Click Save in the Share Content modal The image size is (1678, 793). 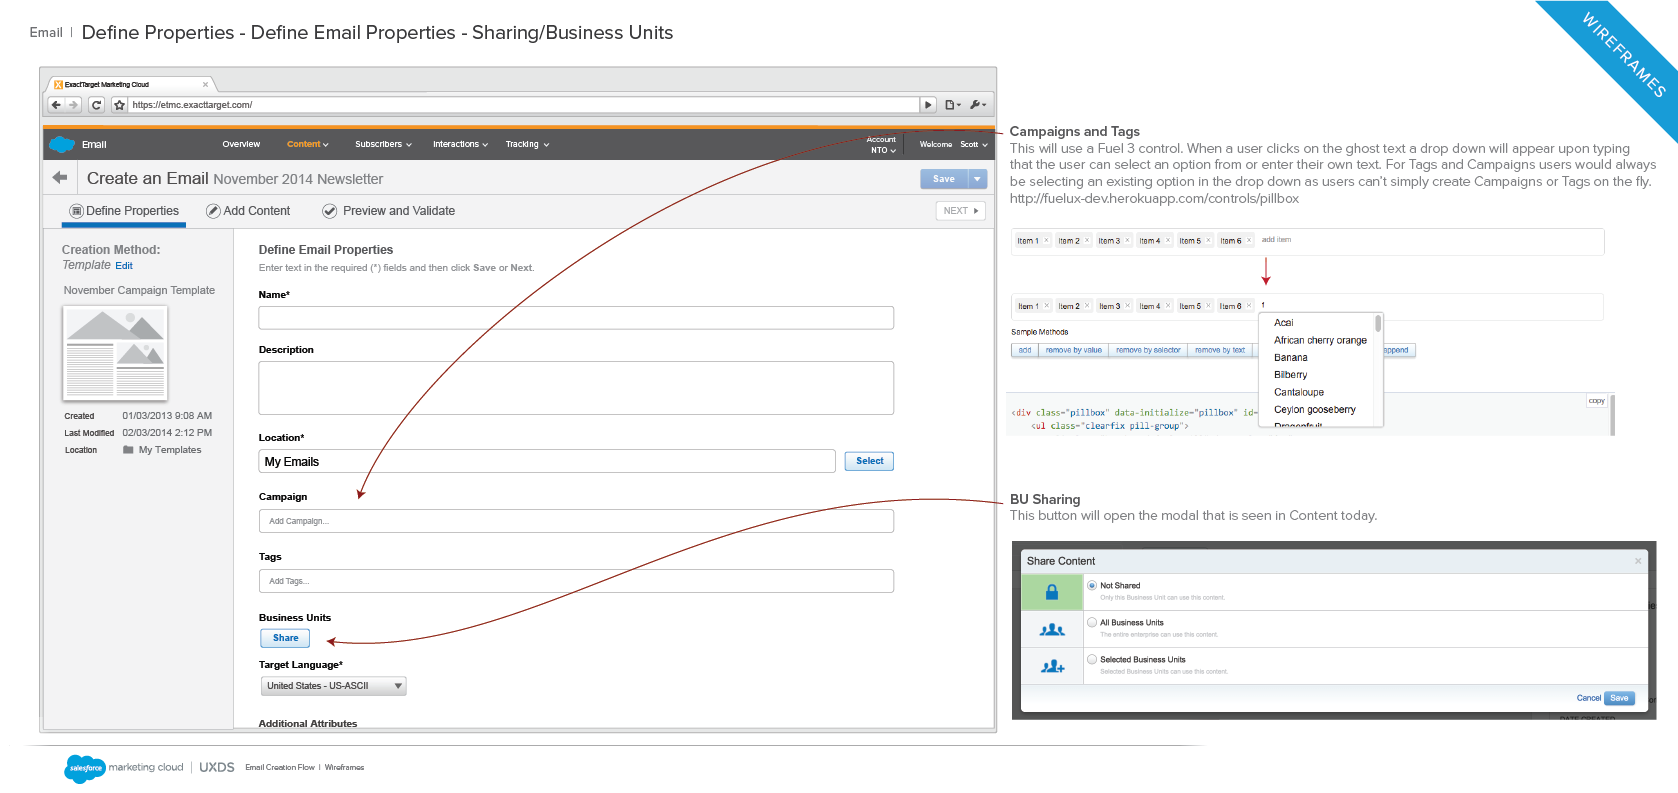click(1619, 698)
